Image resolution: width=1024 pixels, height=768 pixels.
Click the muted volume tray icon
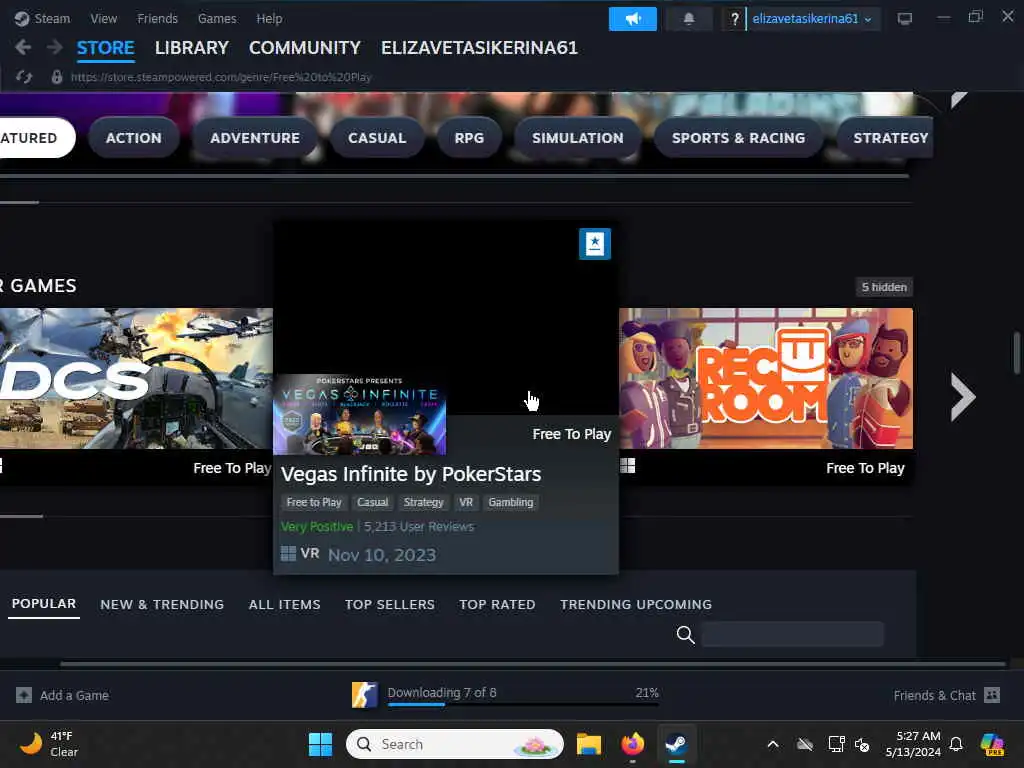862,744
